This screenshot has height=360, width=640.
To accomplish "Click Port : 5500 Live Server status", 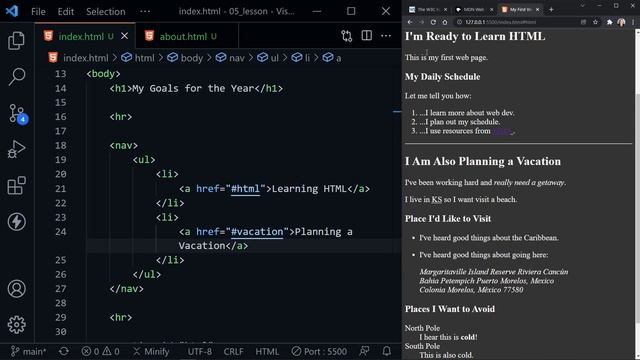I will [319, 351].
